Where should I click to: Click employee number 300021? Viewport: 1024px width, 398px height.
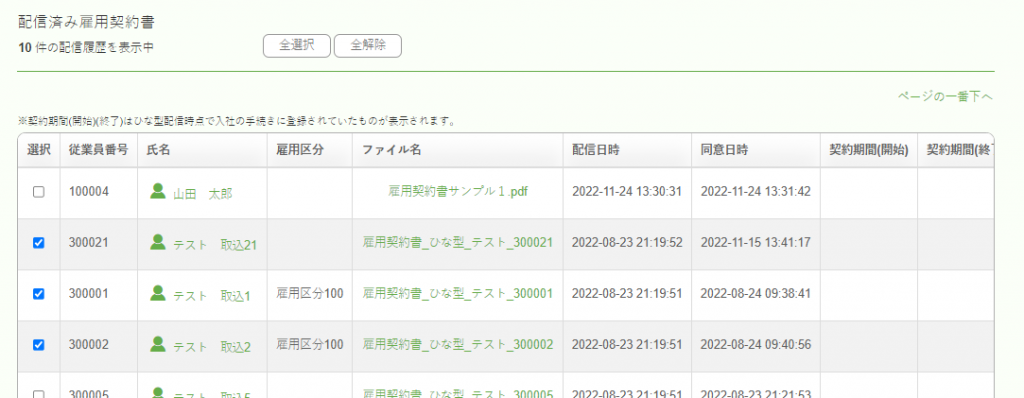(x=88, y=242)
